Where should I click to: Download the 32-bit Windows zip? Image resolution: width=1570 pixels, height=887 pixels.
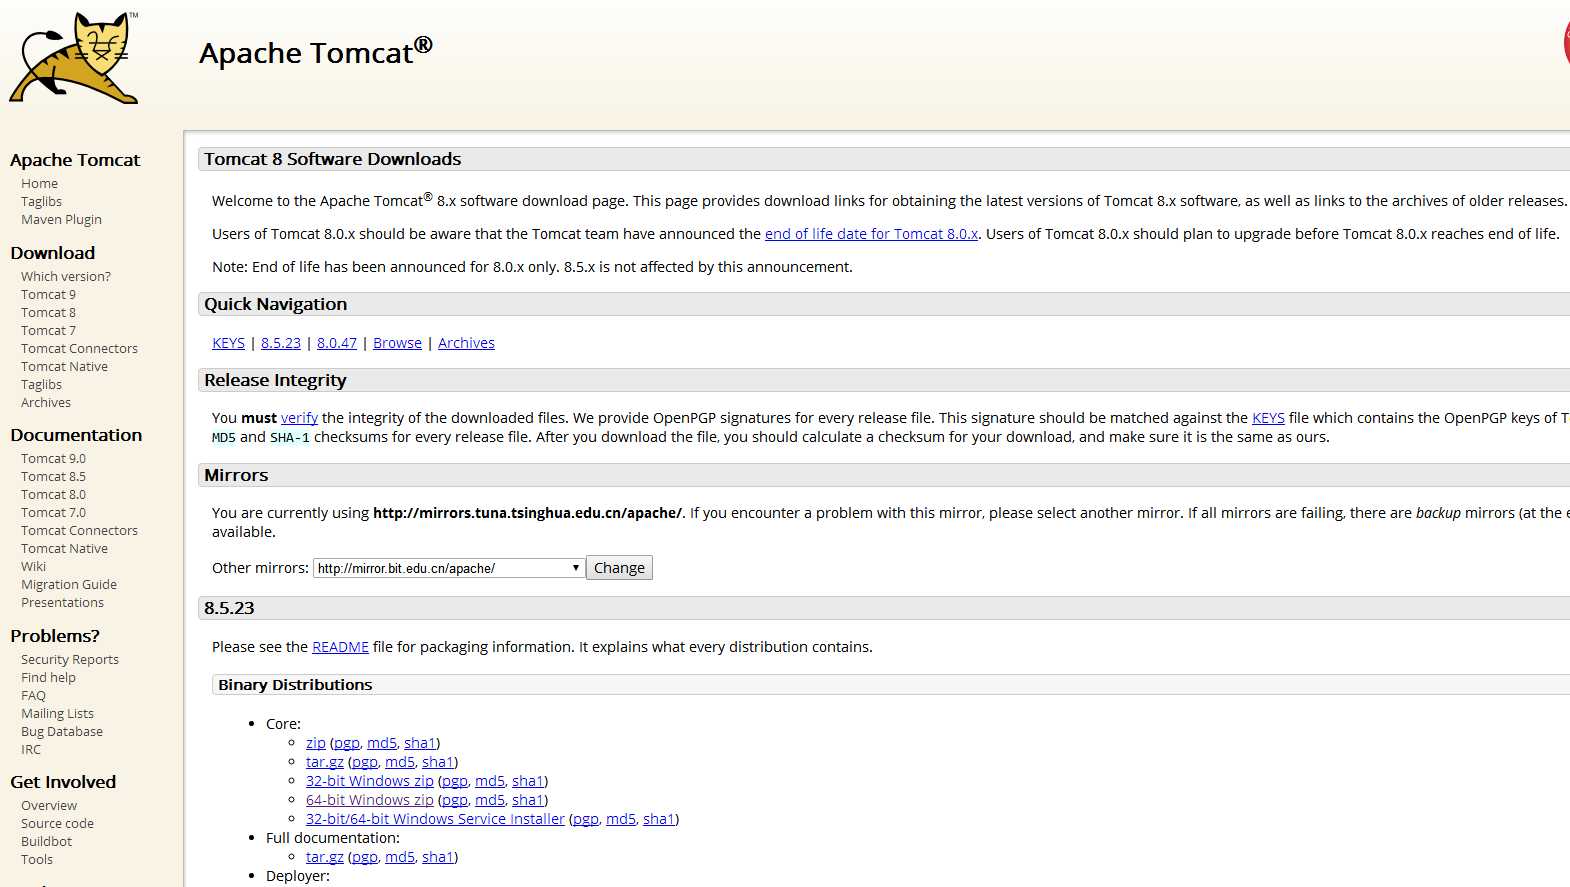[370, 781]
